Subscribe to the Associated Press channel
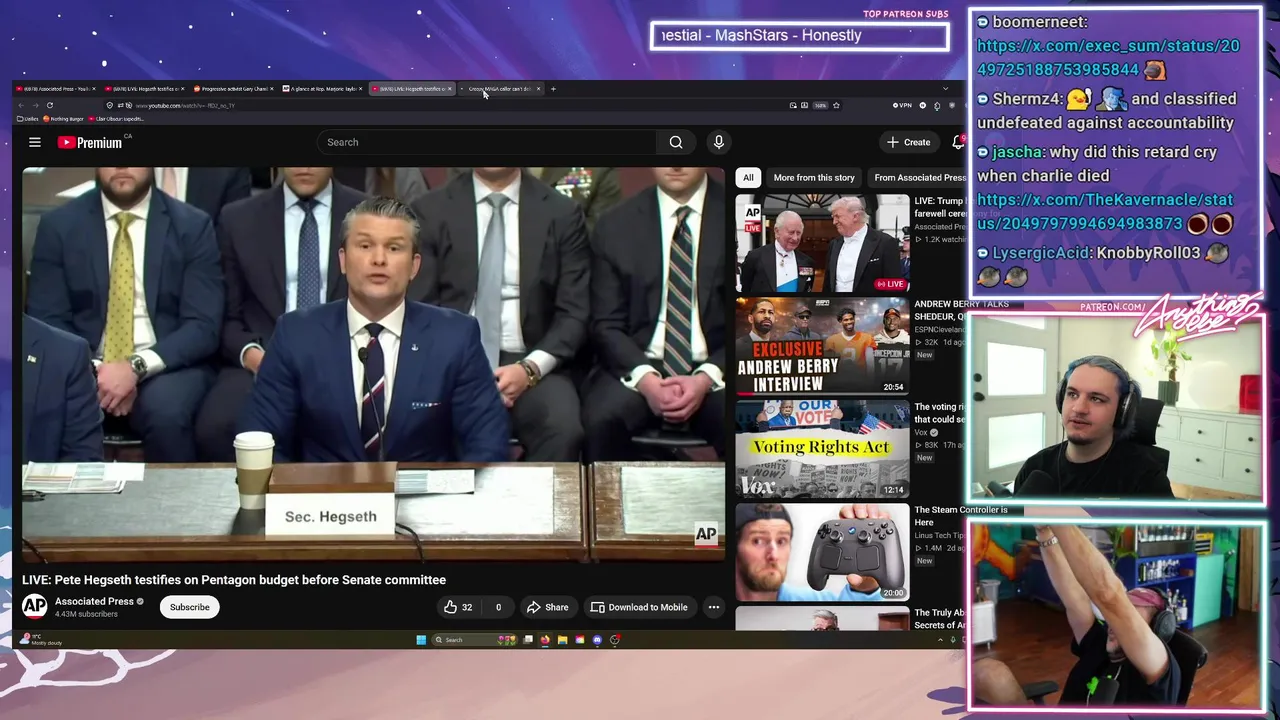 coord(189,607)
